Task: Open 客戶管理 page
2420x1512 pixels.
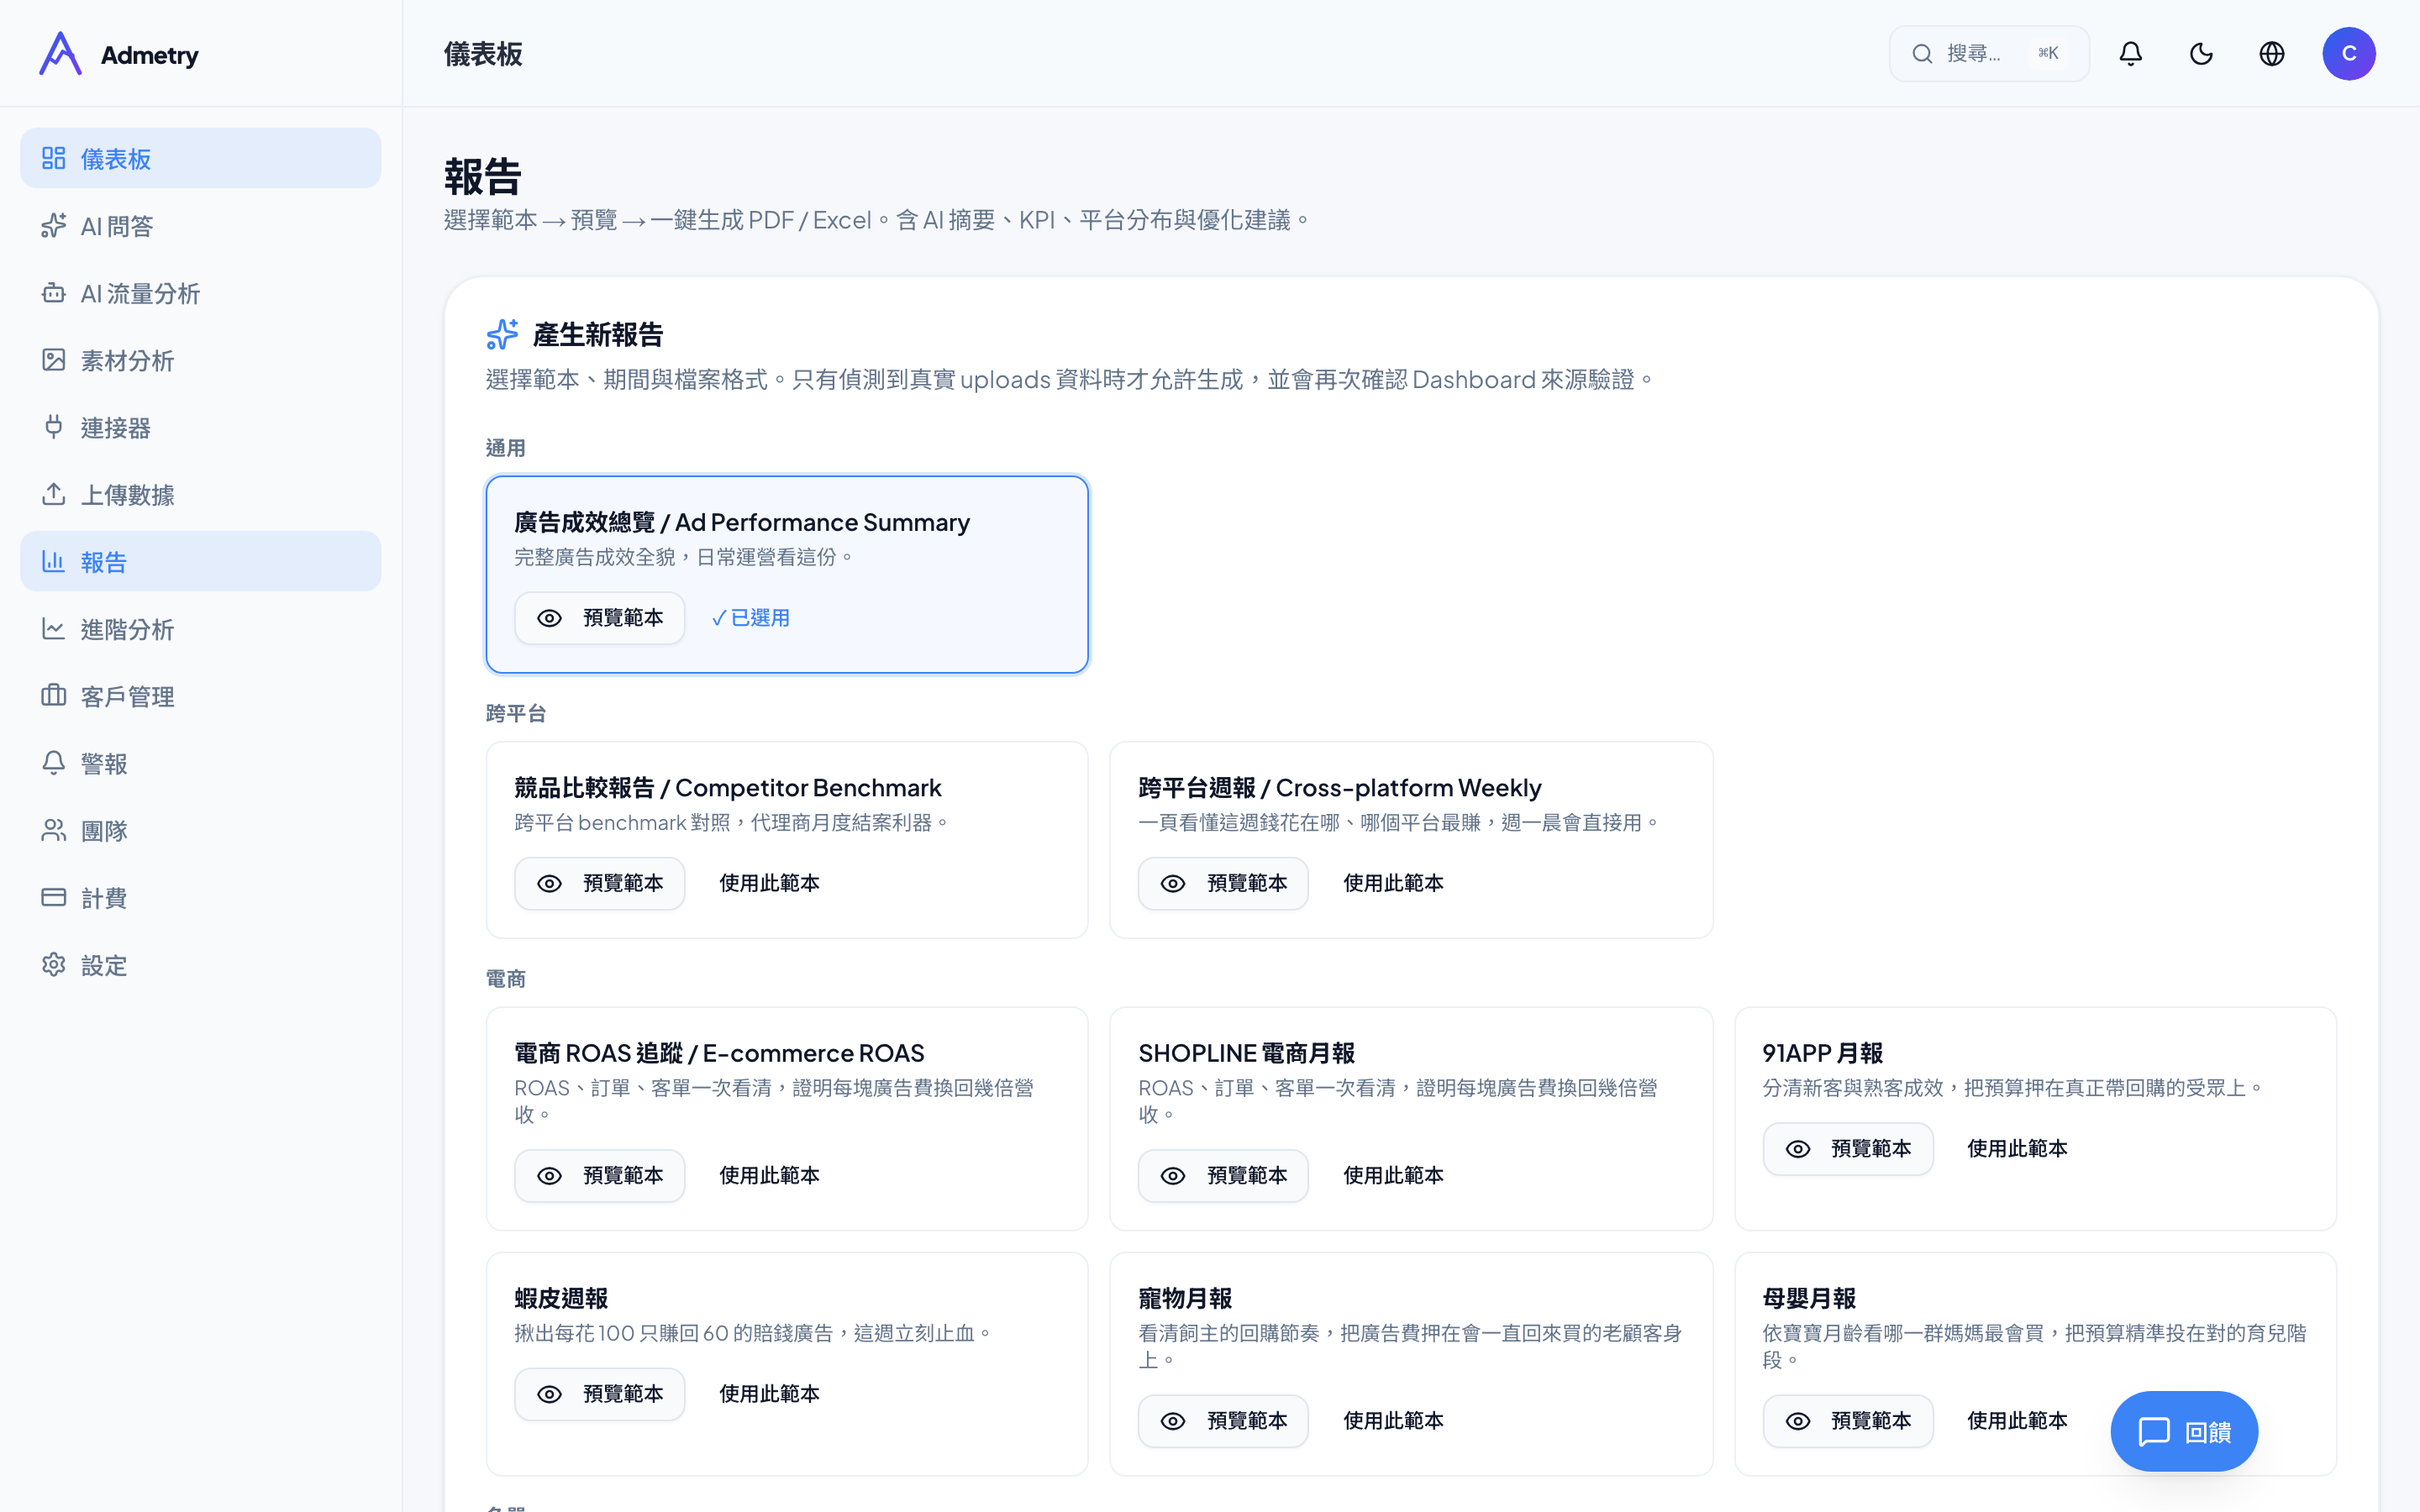Action: tap(201, 696)
